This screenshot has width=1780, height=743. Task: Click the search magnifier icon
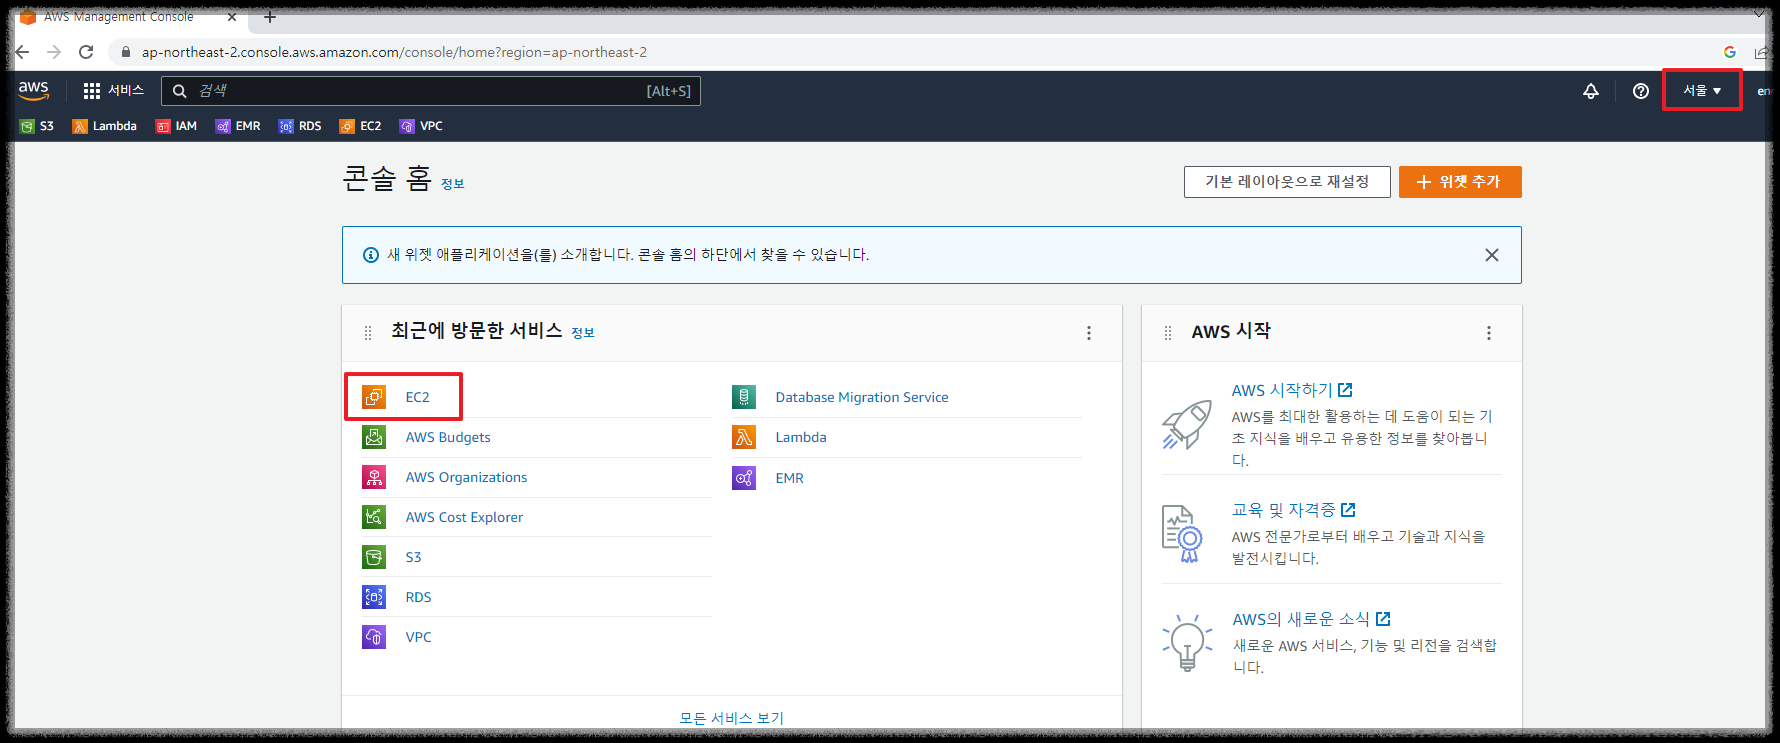(180, 91)
